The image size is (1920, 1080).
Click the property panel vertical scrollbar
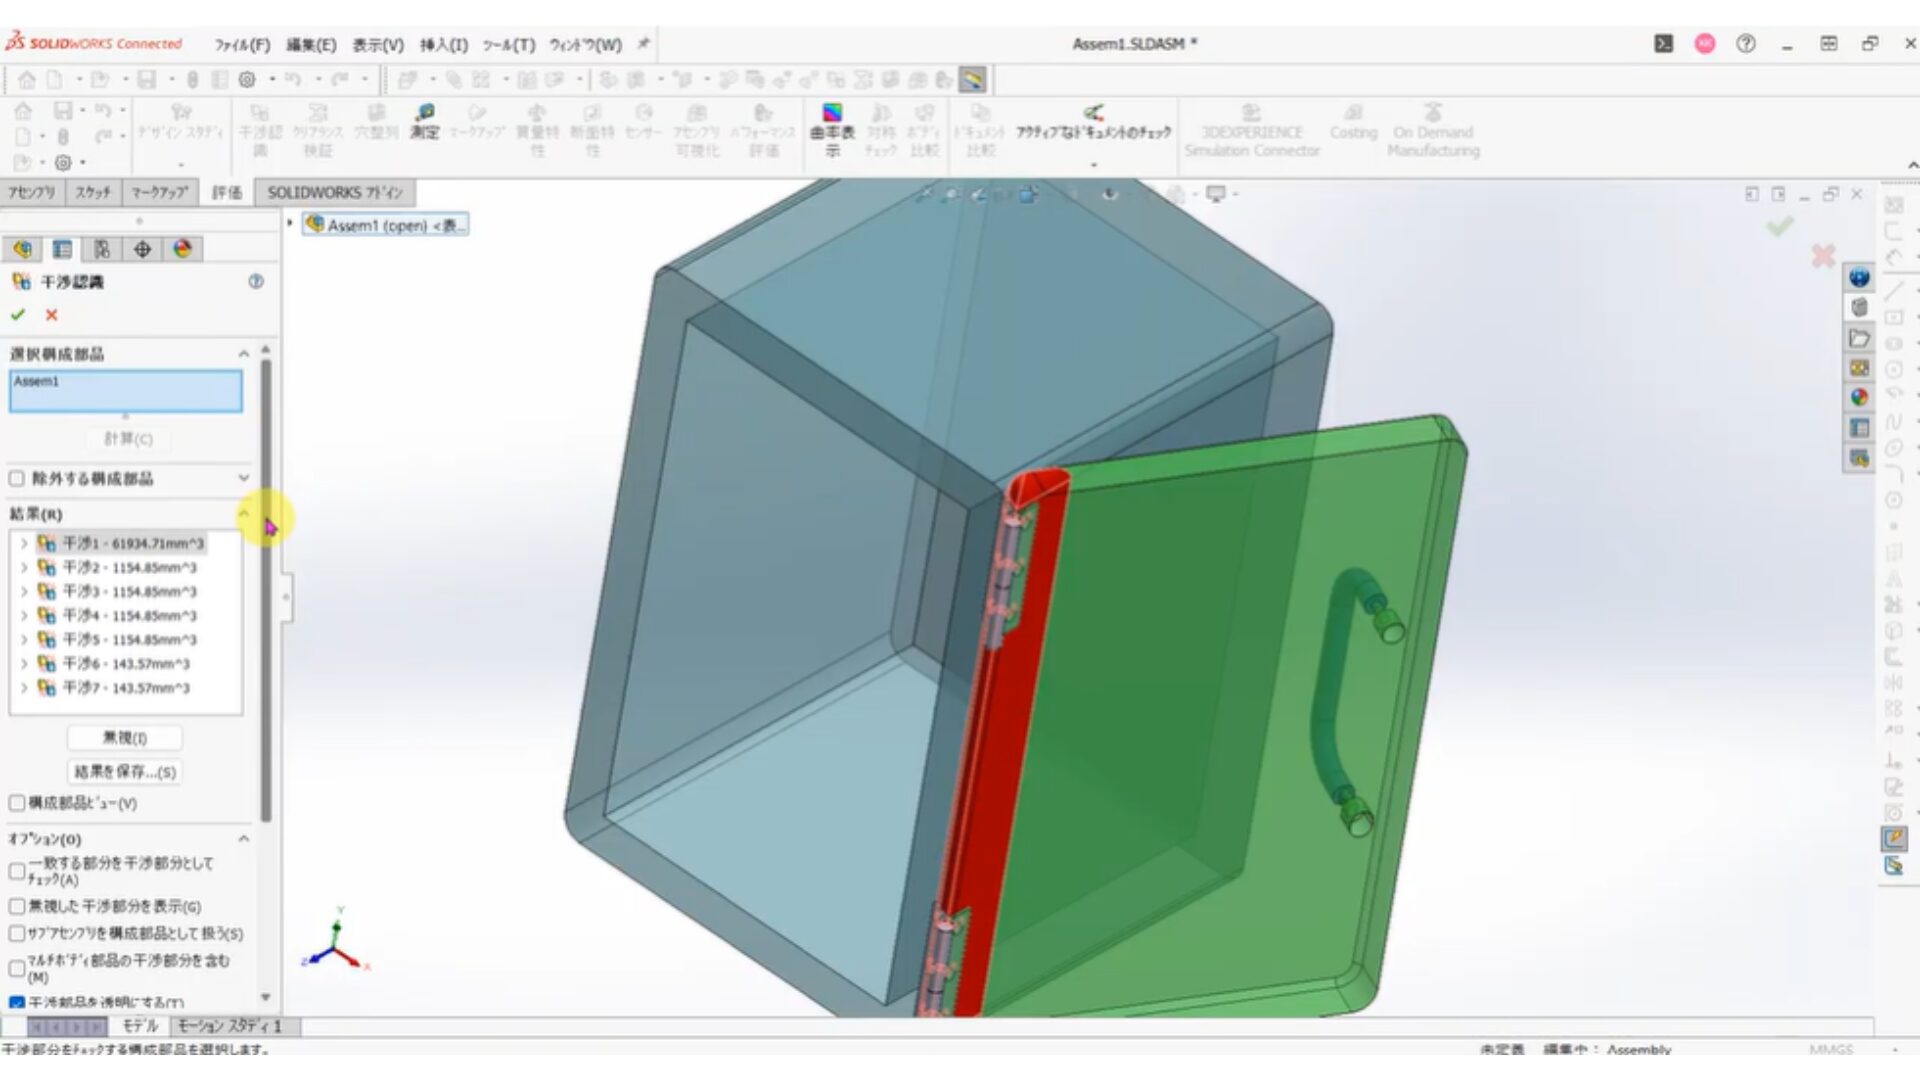pyautogui.click(x=266, y=590)
